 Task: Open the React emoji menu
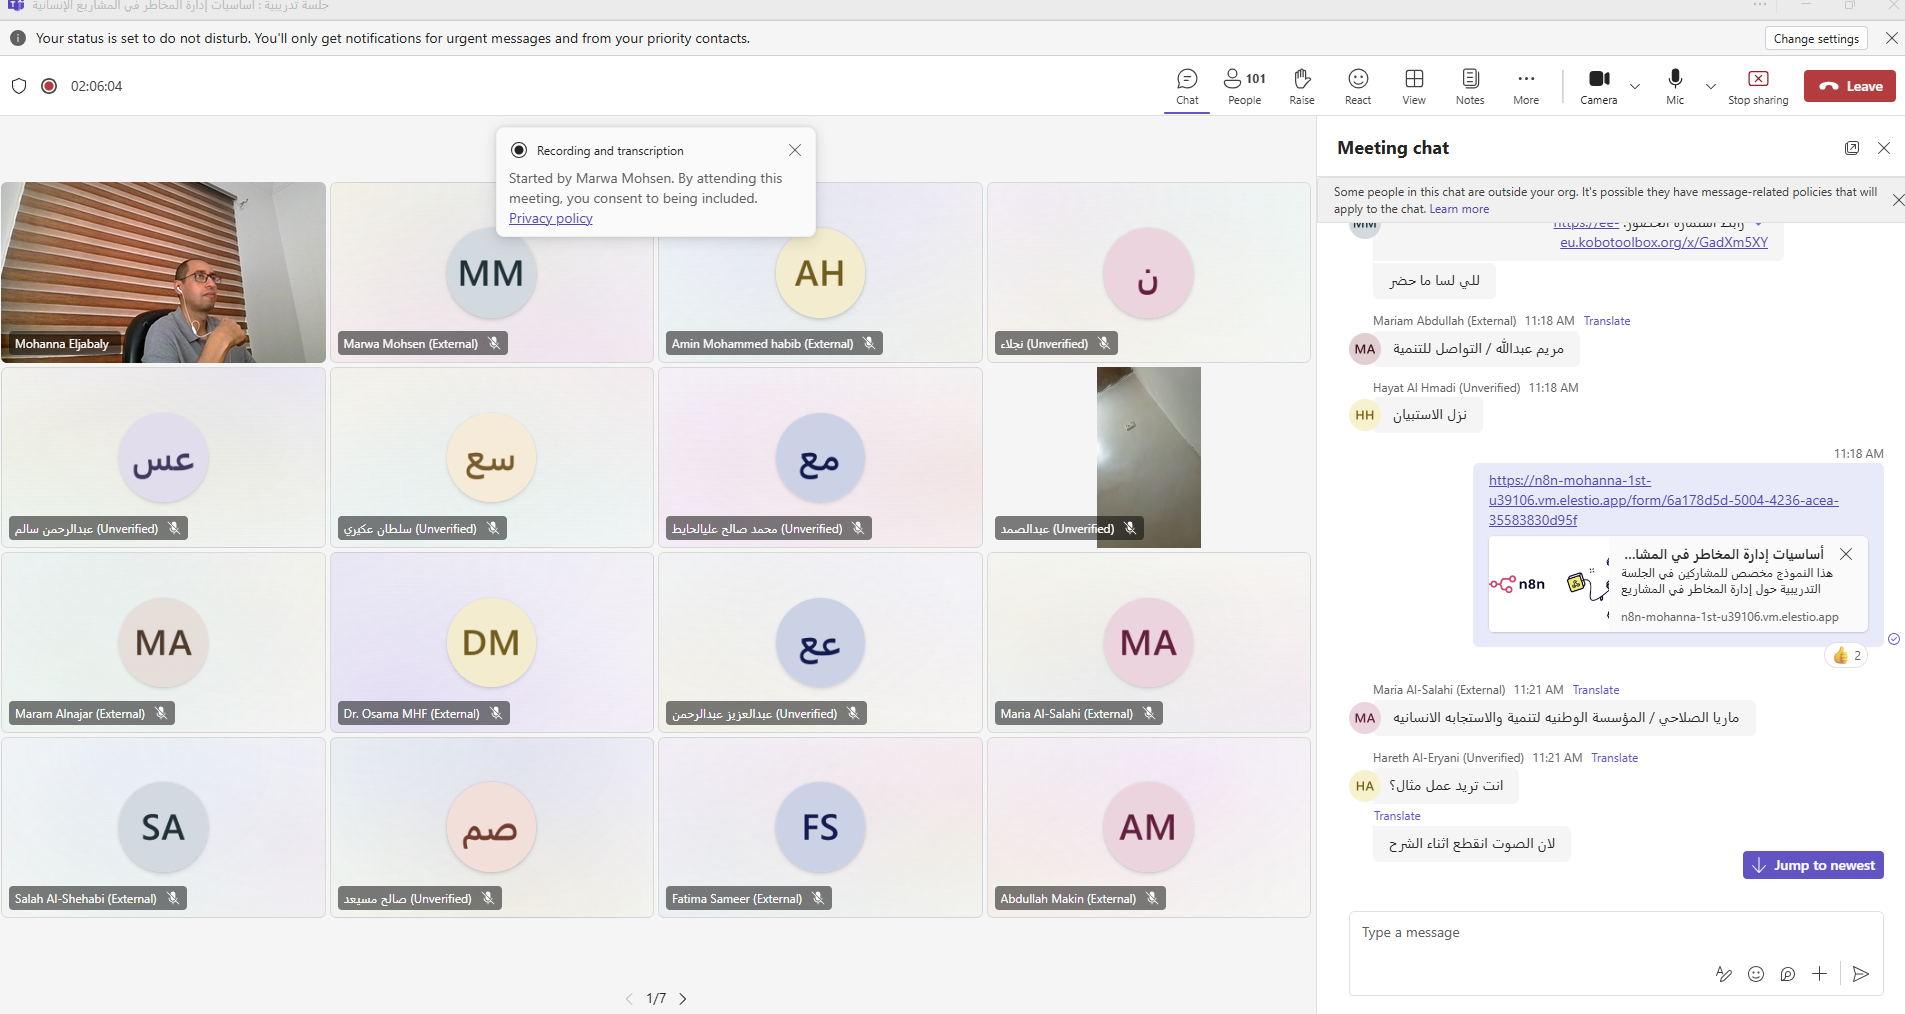pos(1357,86)
